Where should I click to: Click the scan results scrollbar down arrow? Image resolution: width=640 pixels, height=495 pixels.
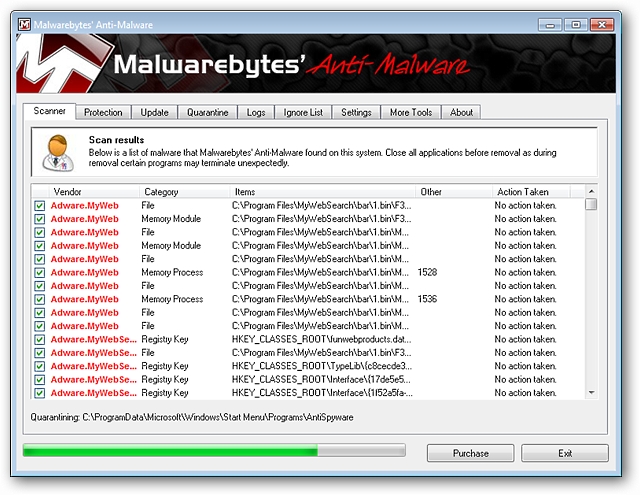pyautogui.click(x=591, y=393)
